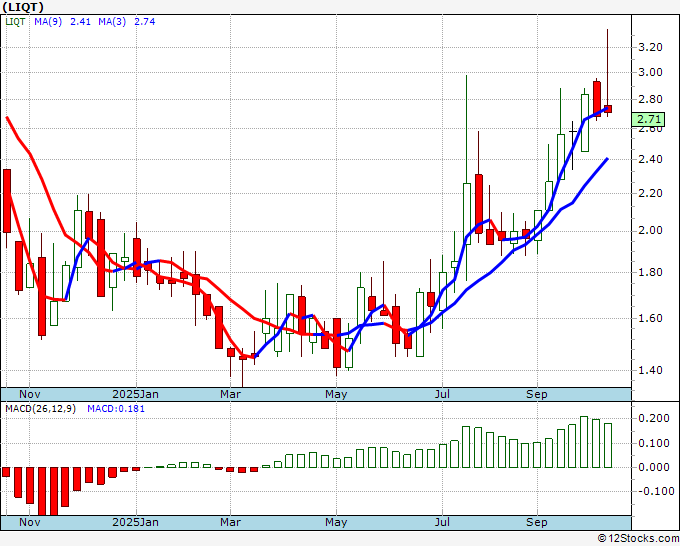Click Nov on the MACD date axis
The height and width of the screenshot is (546, 680).
point(30,522)
